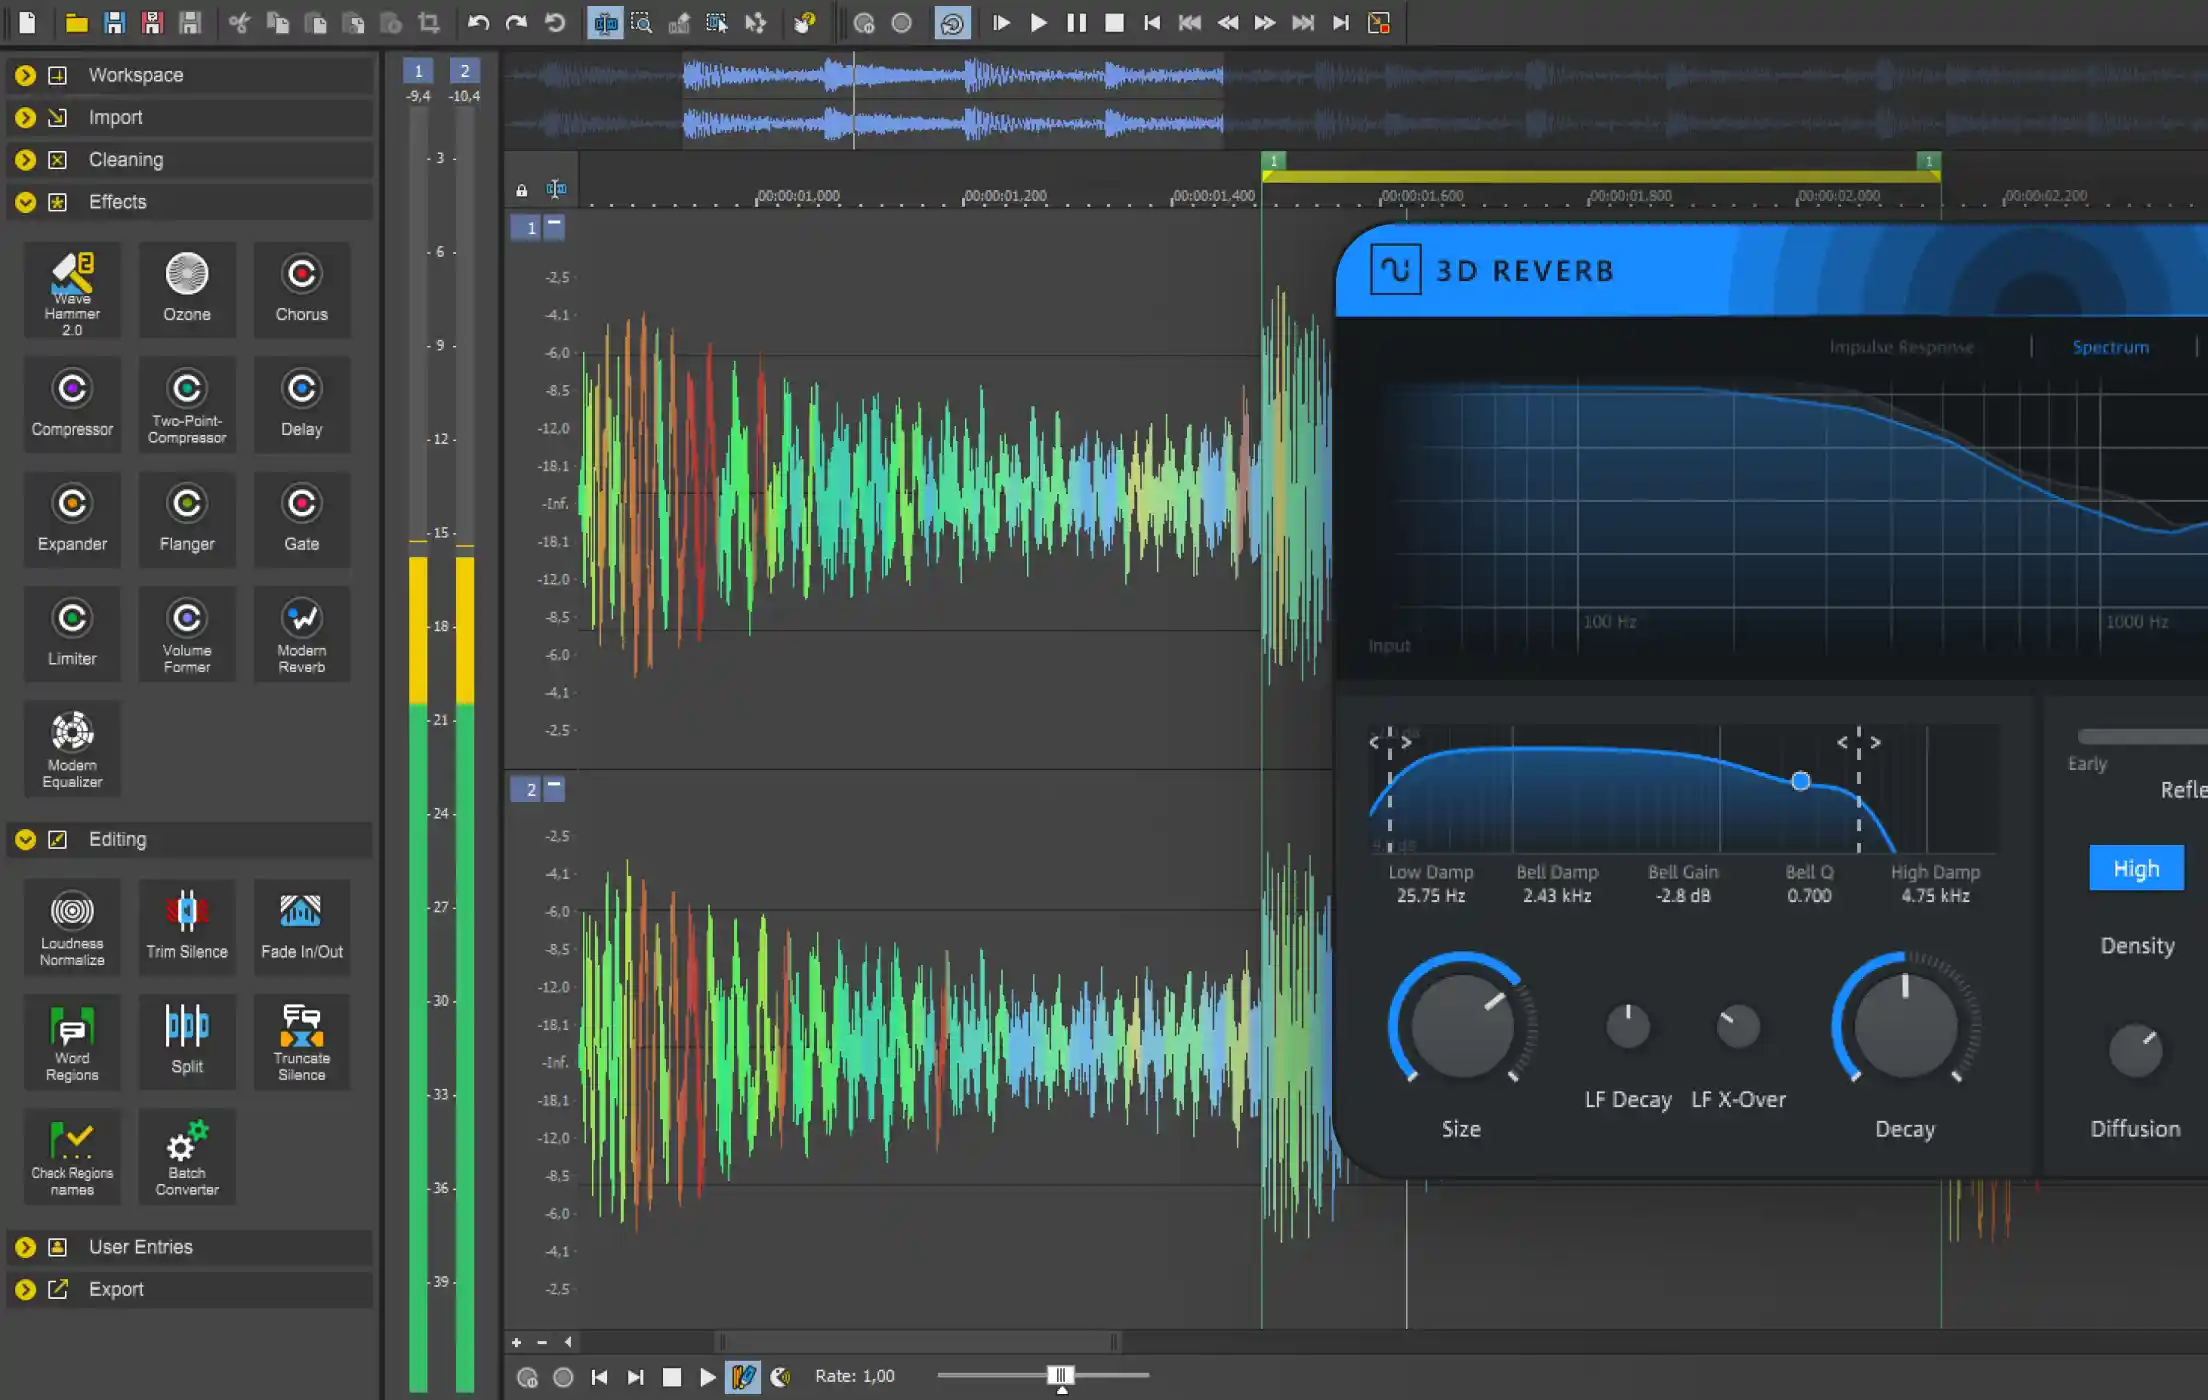Screen dimensions: 2208x1400
Task: Open the Volume Former effect
Action: 187,635
